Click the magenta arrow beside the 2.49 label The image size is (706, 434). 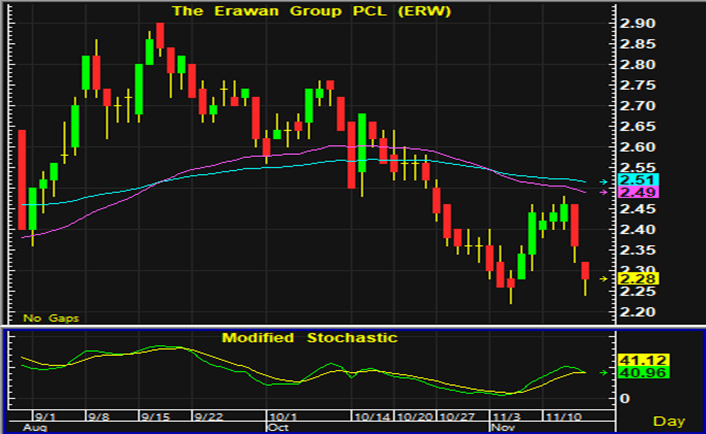pyautogui.click(x=603, y=192)
